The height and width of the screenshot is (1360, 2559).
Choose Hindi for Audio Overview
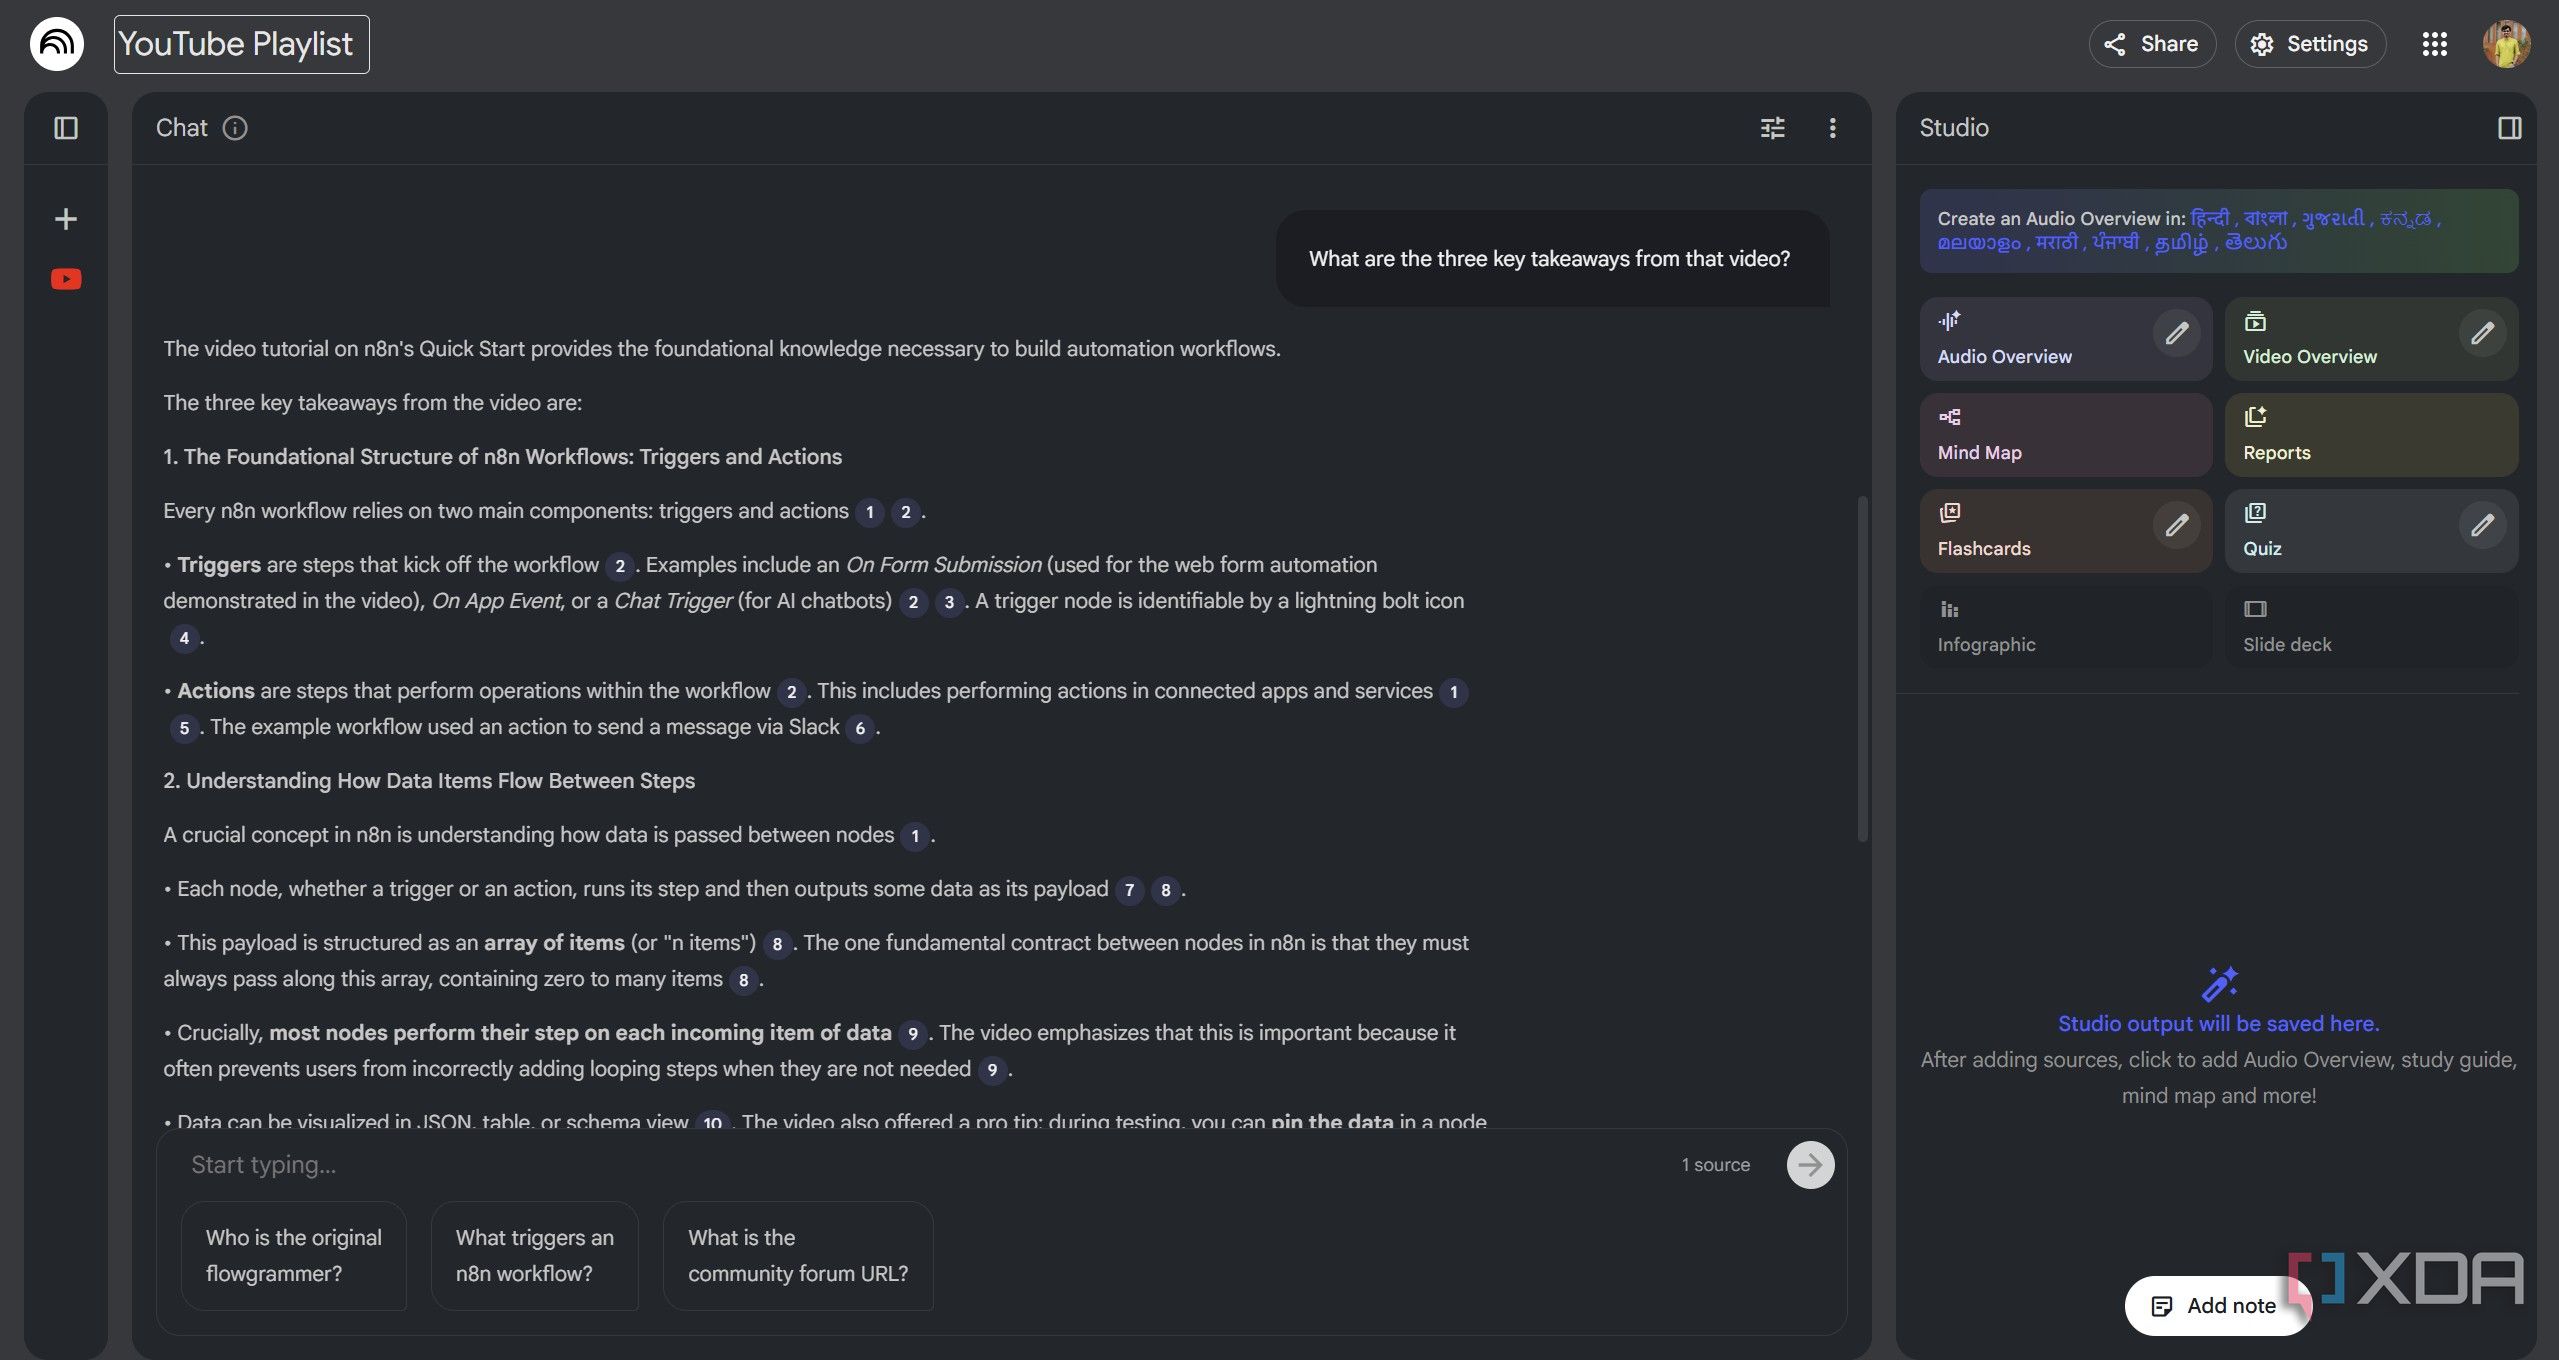click(2209, 218)
